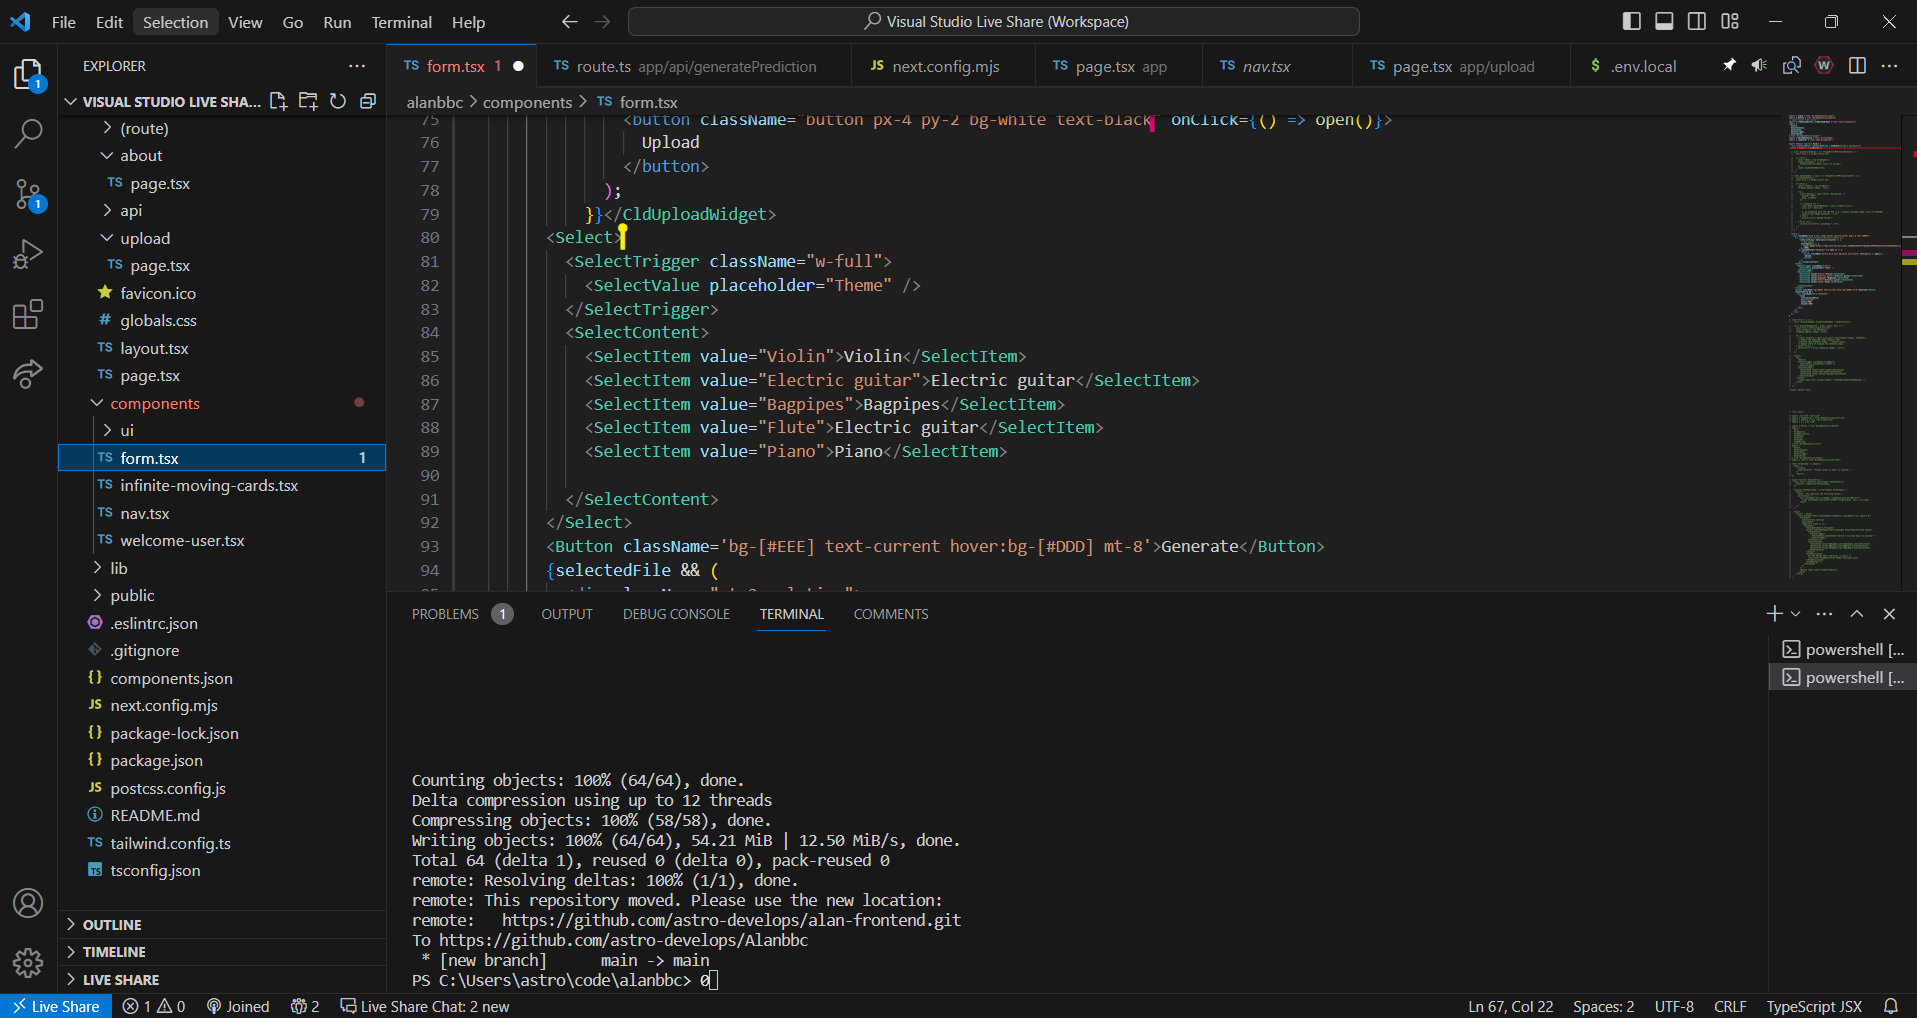
Task: Click Live Share button in status bar
Action: click(56, 1006)
